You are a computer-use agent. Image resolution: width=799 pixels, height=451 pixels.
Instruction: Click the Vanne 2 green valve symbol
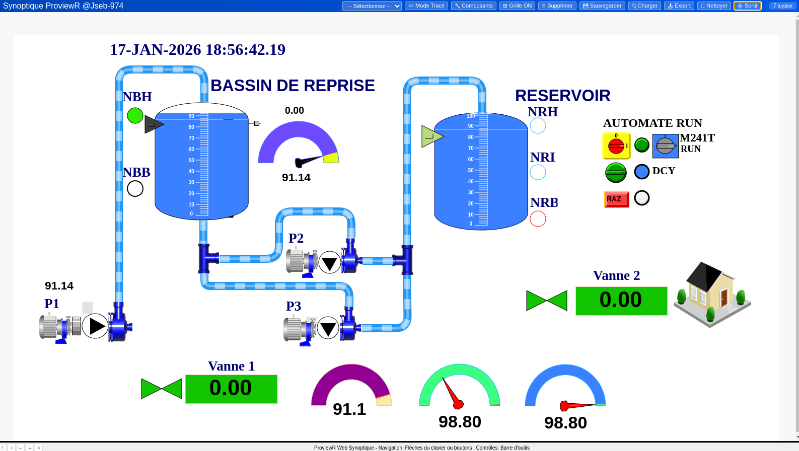click(x=547, y=300)
